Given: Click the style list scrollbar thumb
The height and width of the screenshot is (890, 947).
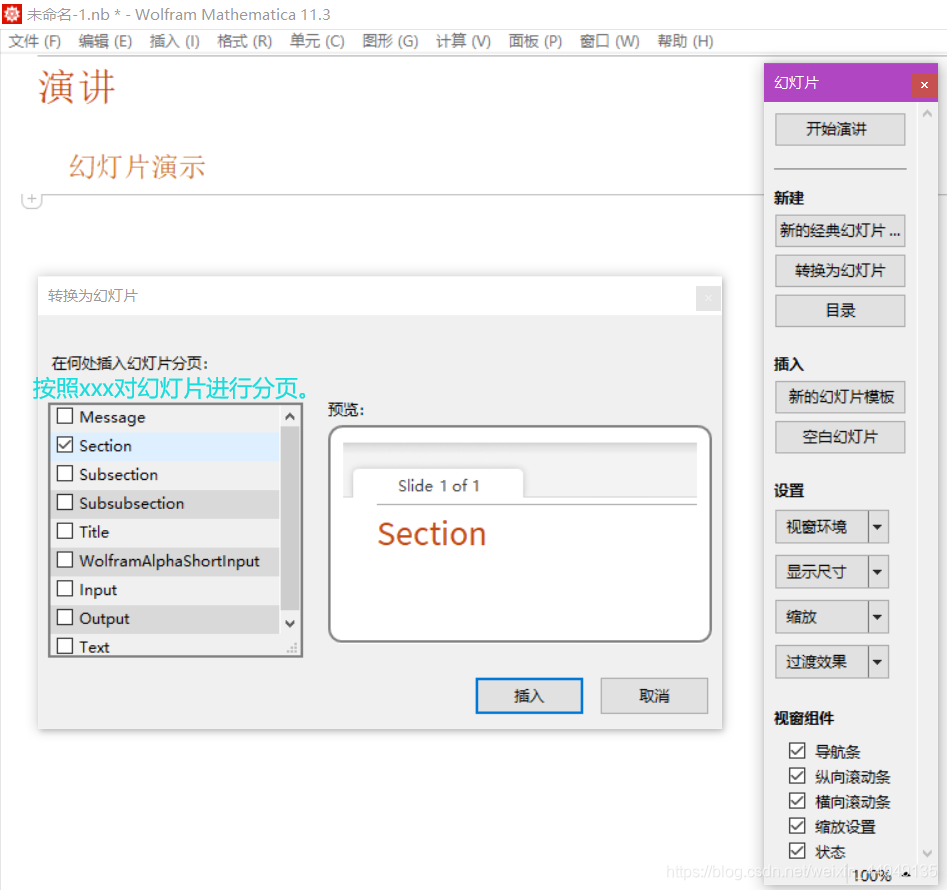Looking at the screenshot, I should pos(290,518).
